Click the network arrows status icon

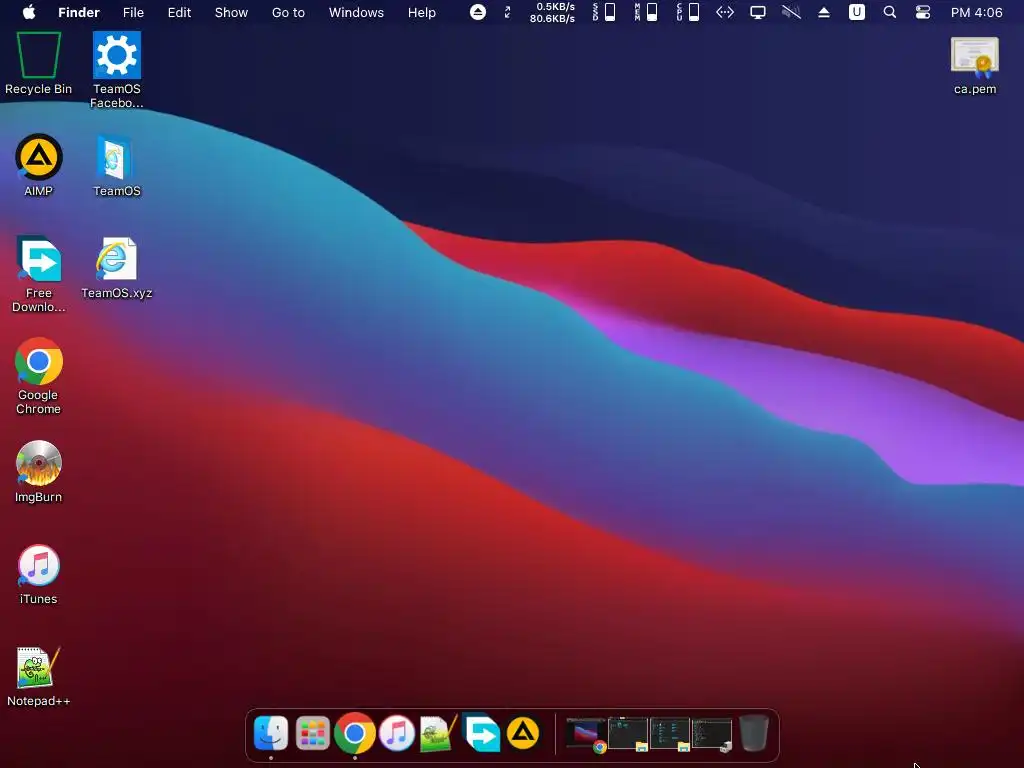coord(725,12)
